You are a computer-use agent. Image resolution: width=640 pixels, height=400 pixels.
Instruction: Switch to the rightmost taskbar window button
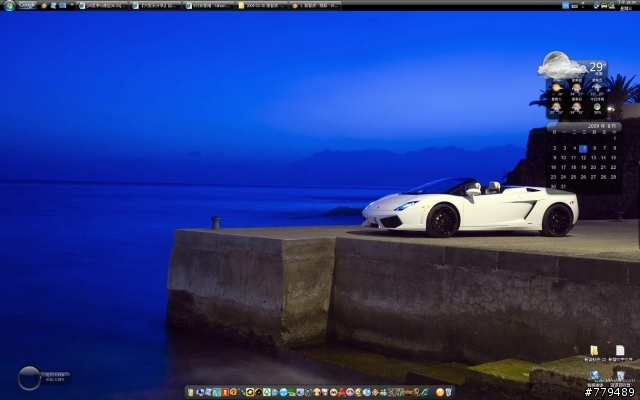coord(315,5)
